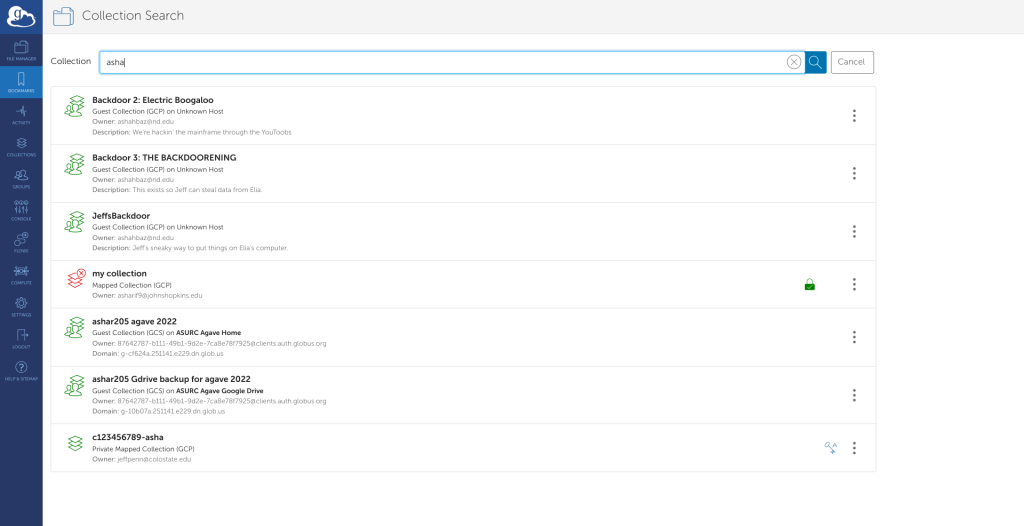This screenshot has width=1024, height=526.
Task: Click into the Collection search field
Action: pos(440,62)
